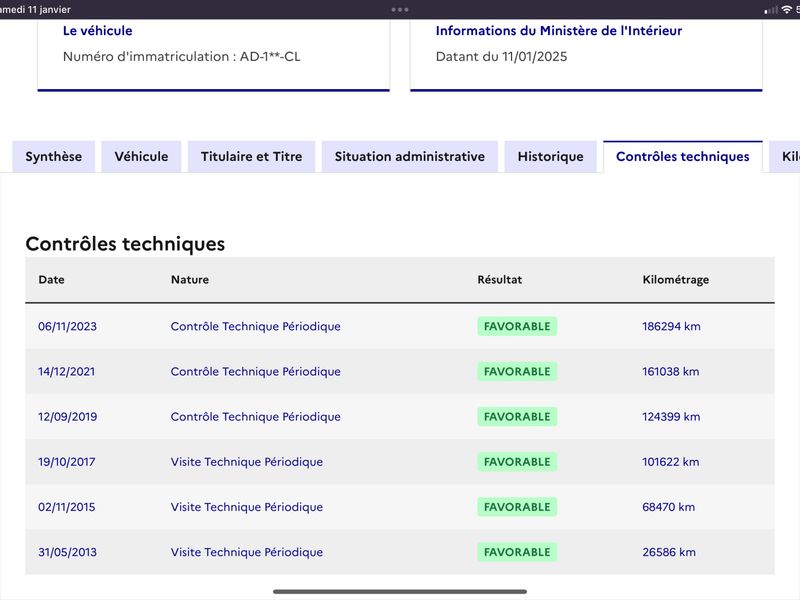Screen dimensions: 800x600
Task: Click the FAVORABLE badge for 06/11/2023
Action: click(x=517, y=327)
